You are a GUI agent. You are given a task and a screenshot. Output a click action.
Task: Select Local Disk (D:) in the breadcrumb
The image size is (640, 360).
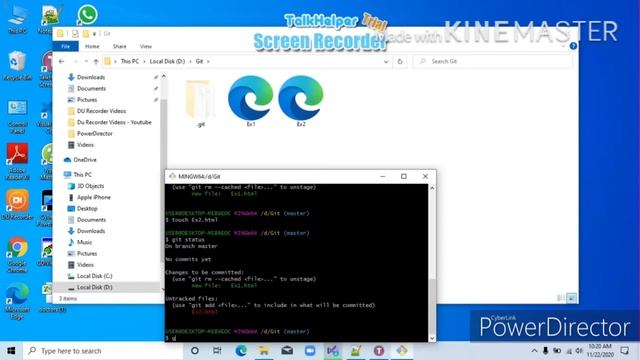167,62
